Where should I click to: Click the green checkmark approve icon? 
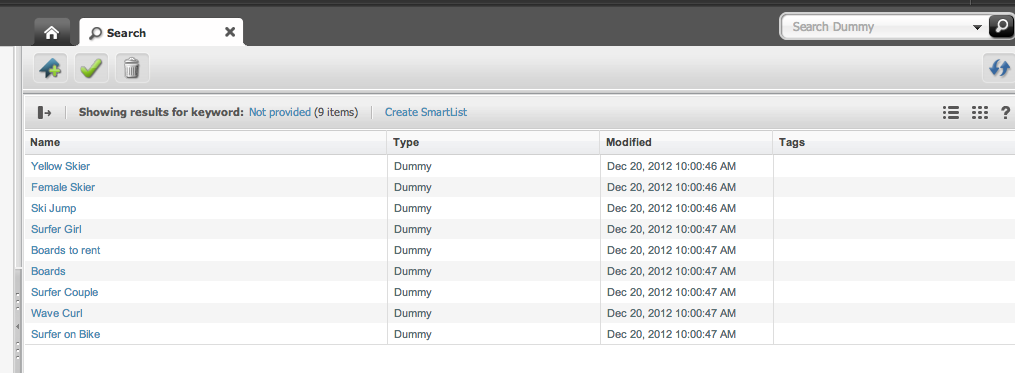[x=91, y=68]
